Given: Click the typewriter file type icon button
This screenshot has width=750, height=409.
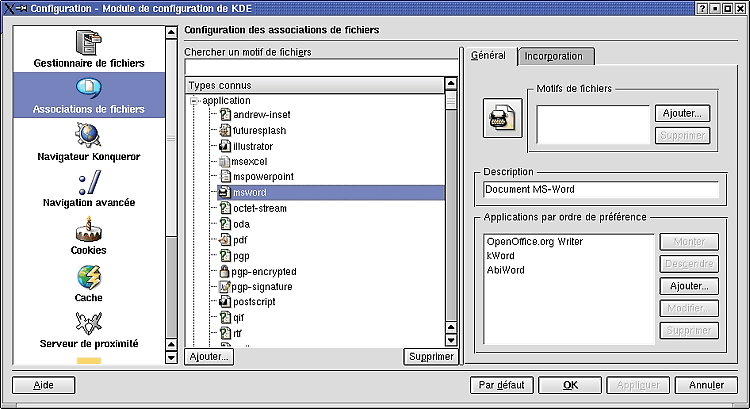Looking at the screenshot, I should click(x=502, y=118).
